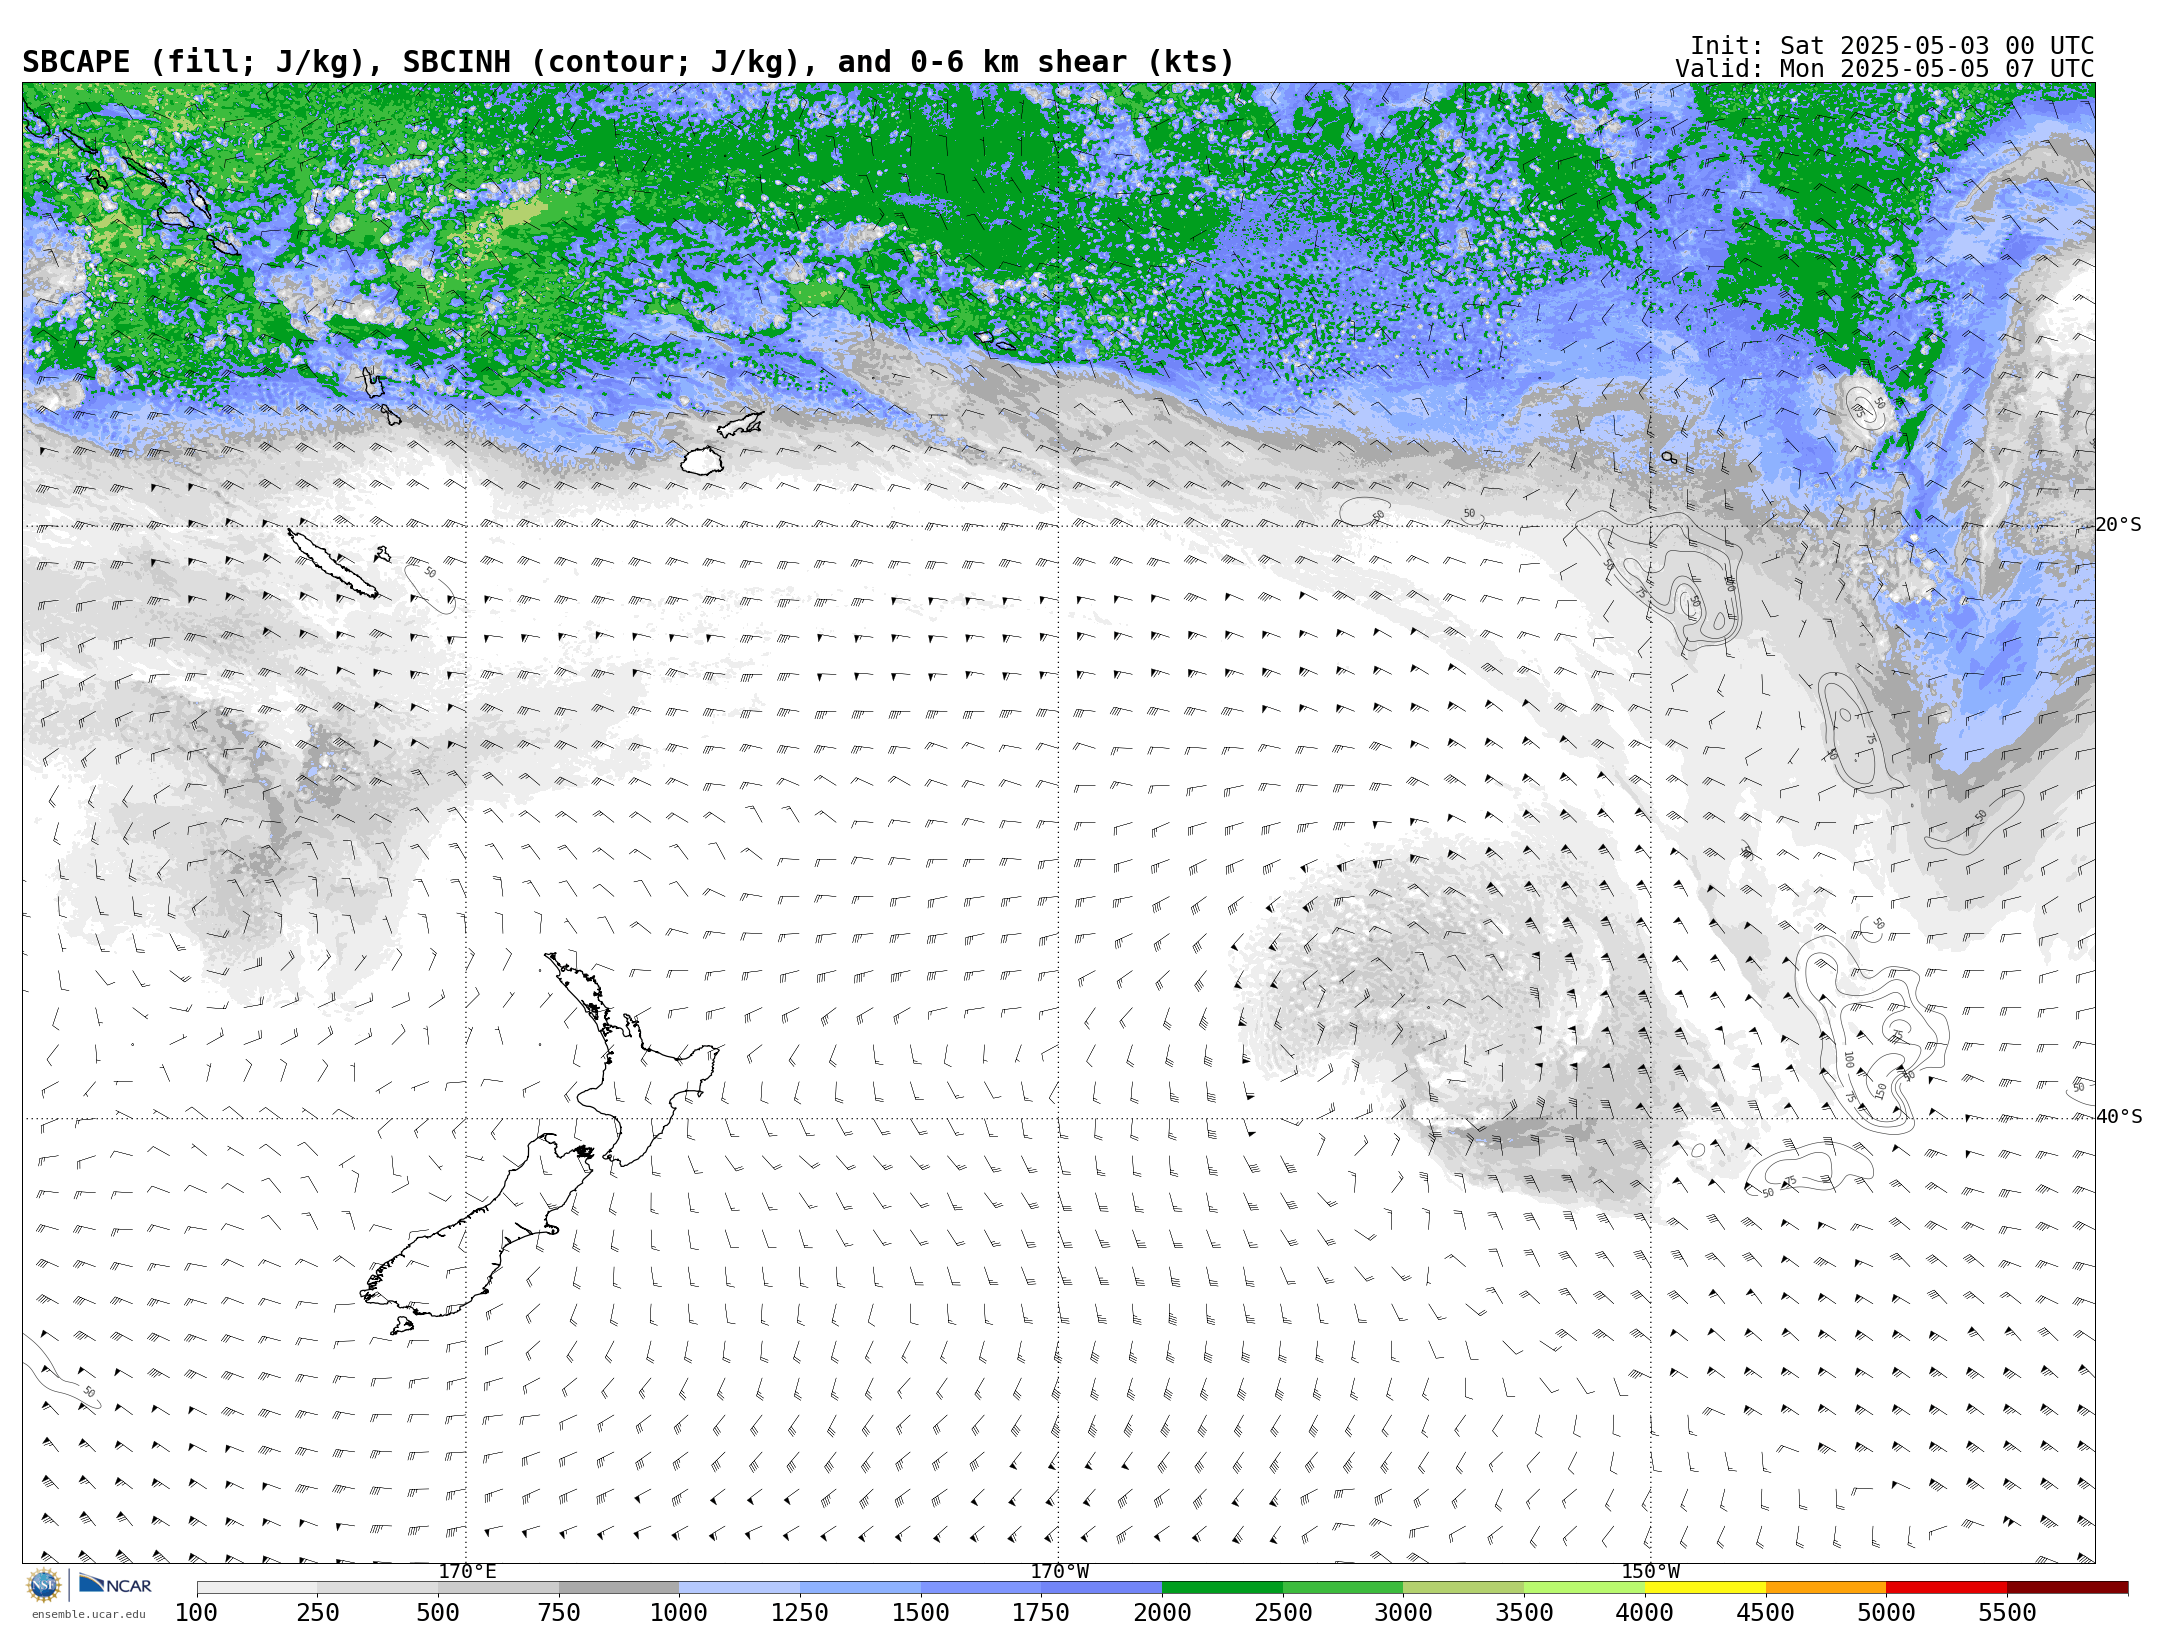Click the 100 colorbar tick label
The width and height of the screenshot is (2160, 1626).
(197, 1613)
